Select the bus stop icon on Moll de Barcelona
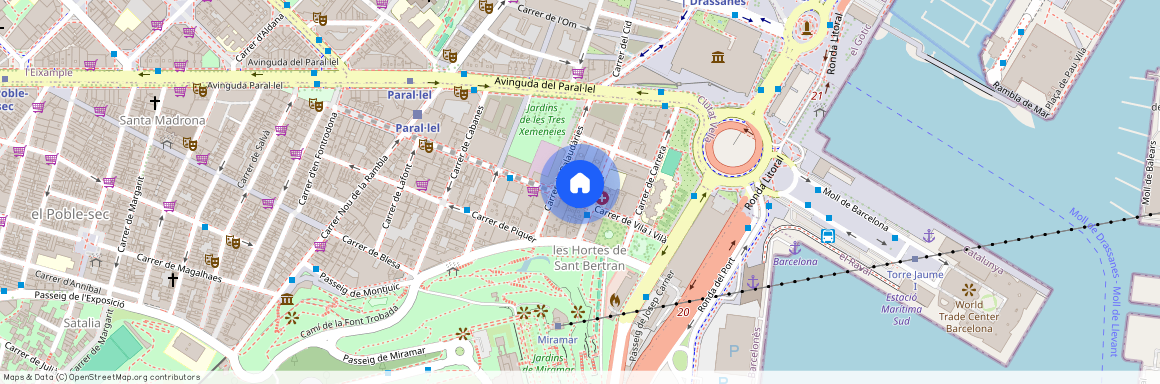The height and width of the screenshot is (384, 1160). point(828,236)
